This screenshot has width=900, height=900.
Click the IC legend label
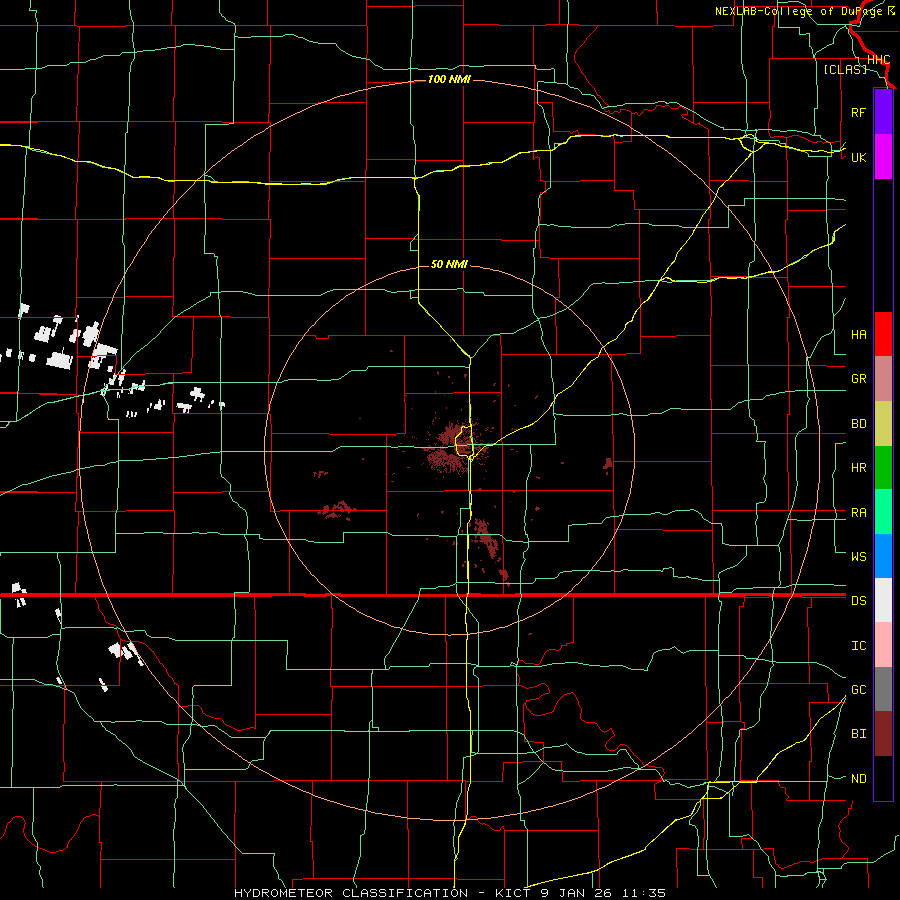click(858, 646)
